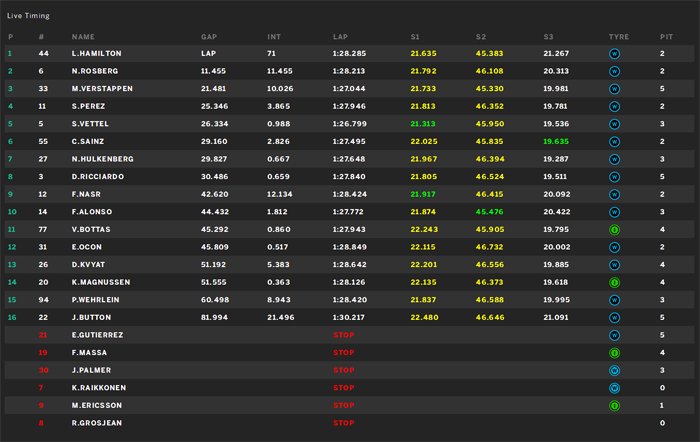Image resolution: width=700 pixels, height=442 pixels.
Task: Select the R.GROSJEAN row name
Action: pyautogui.click(x=97, y=423)
